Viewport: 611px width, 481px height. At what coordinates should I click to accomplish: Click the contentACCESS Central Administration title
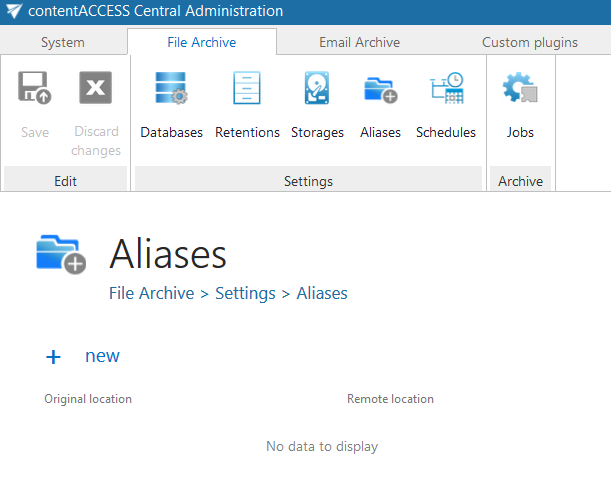click(155, 11)
